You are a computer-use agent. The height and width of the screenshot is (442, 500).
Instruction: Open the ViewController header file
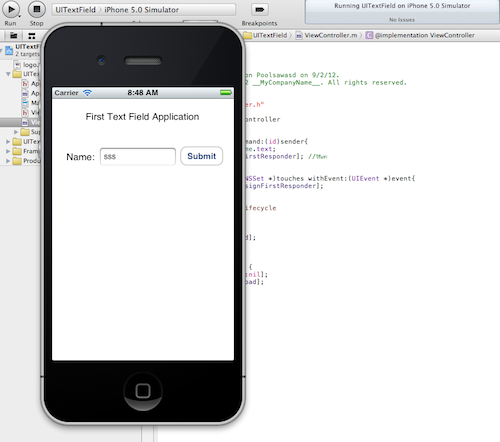[31, 113]
